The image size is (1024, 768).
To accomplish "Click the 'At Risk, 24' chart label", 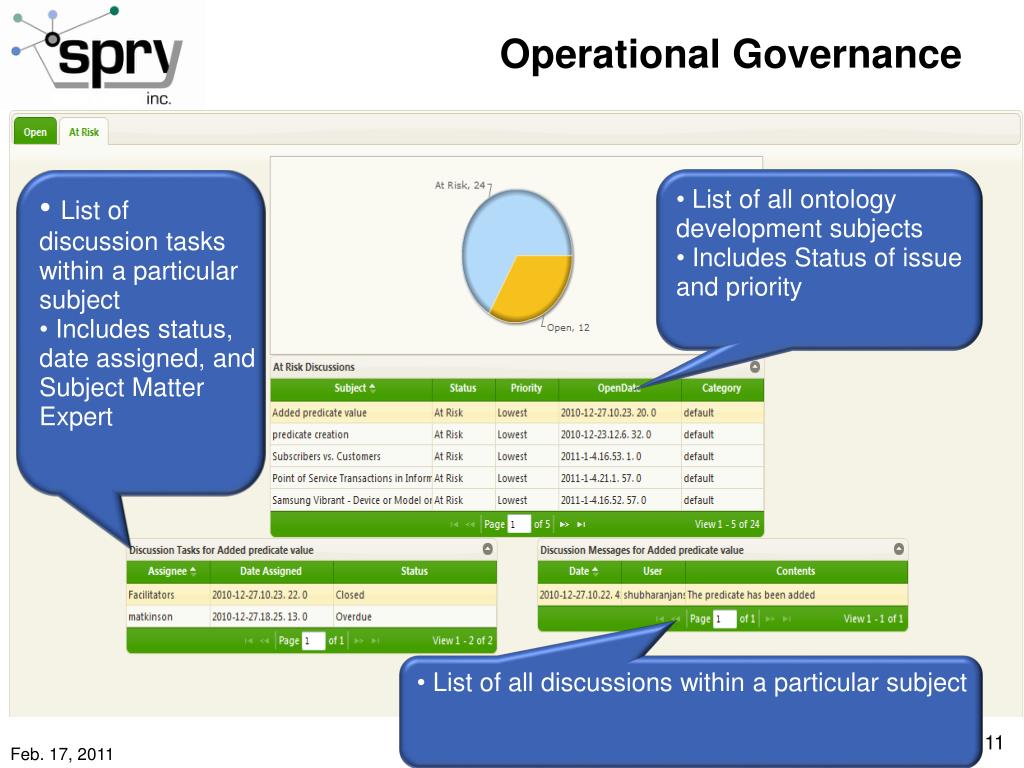I will pyautogui.click(x=460, y=185).
